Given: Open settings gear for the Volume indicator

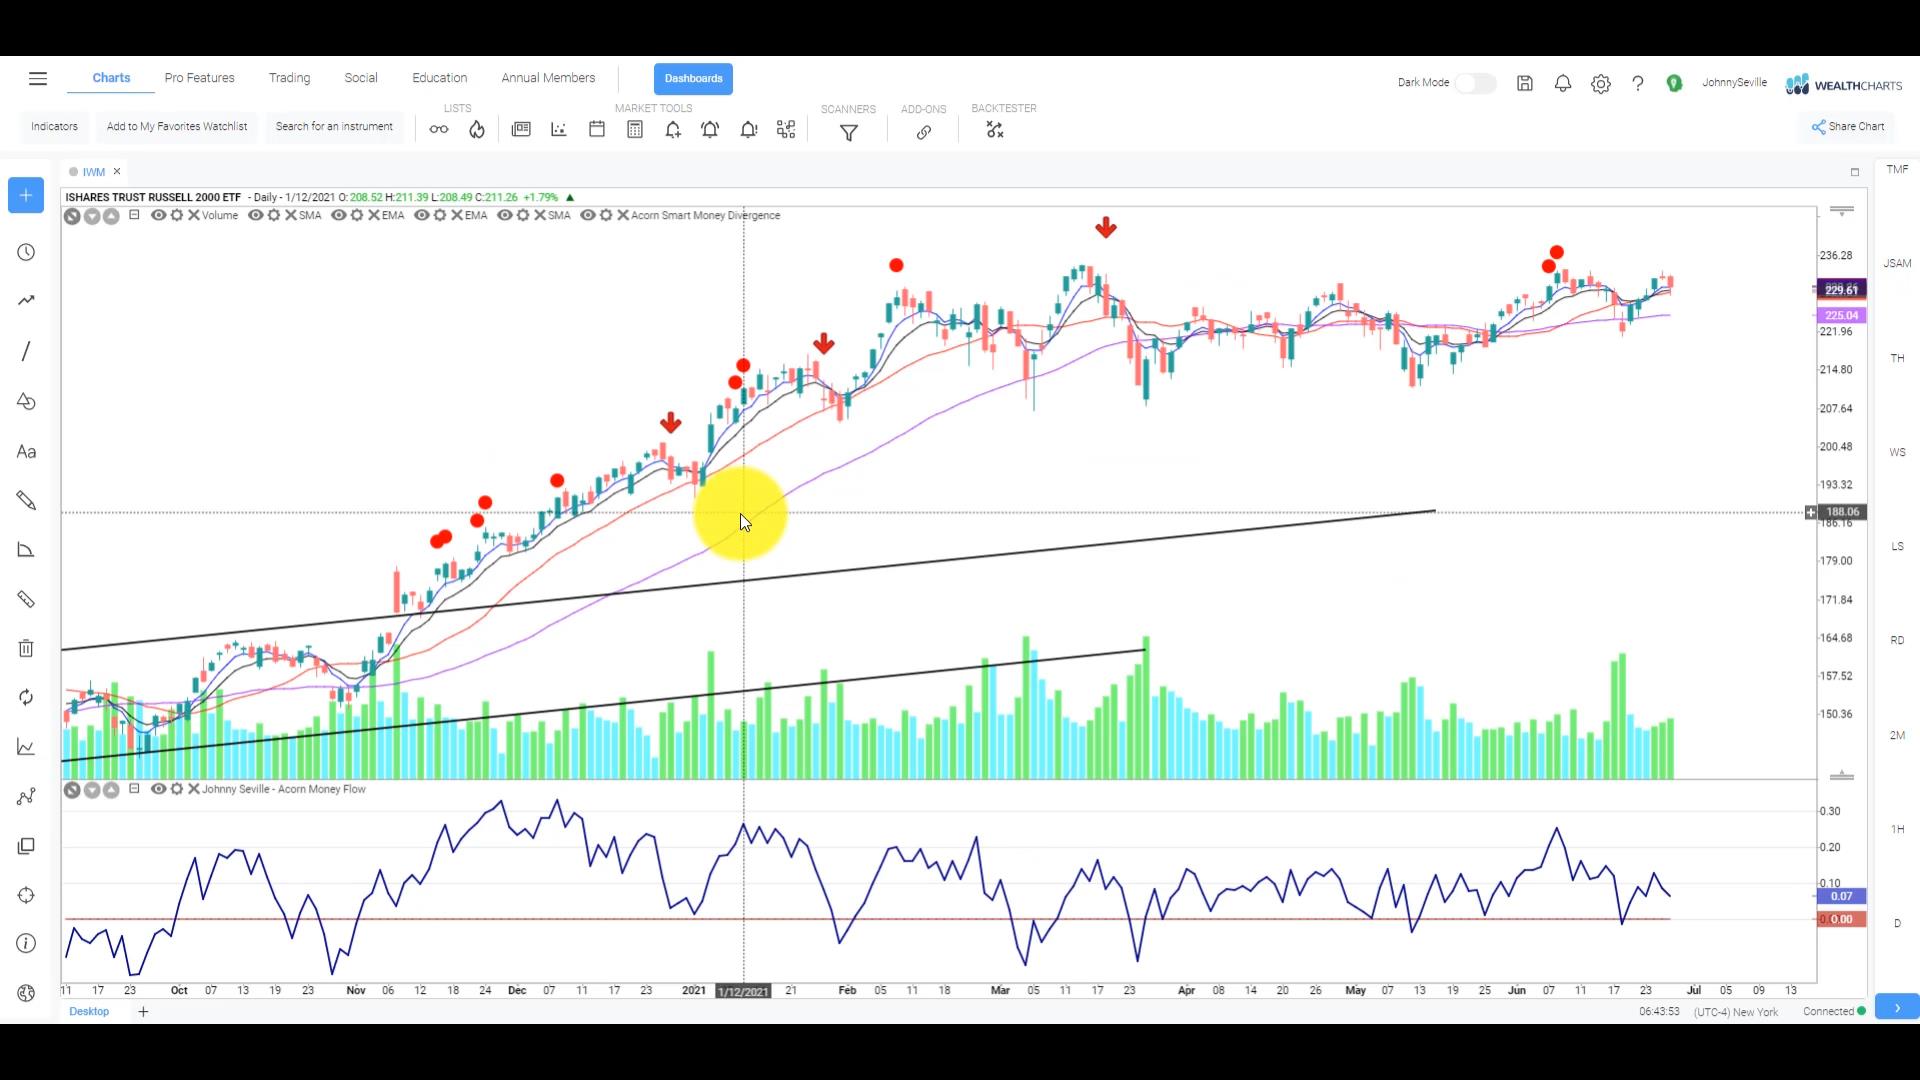Looking at the screenshot, I should tap(177, 215).
